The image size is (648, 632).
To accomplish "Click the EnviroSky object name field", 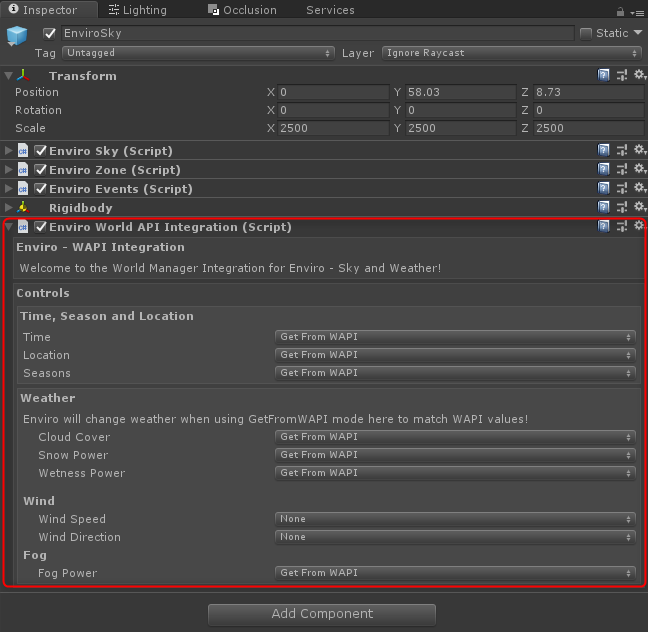I will [x=317, y=33].
